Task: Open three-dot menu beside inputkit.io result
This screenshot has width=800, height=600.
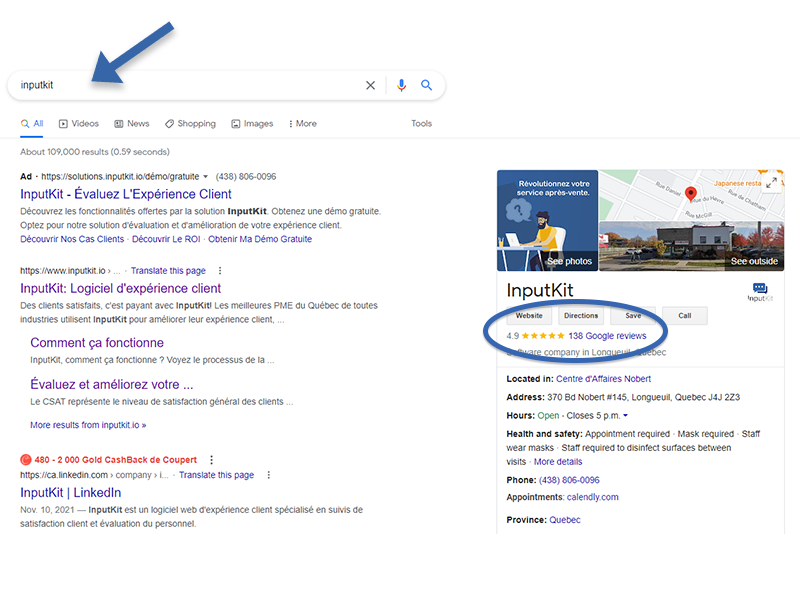Action: [x=220, y=271]
